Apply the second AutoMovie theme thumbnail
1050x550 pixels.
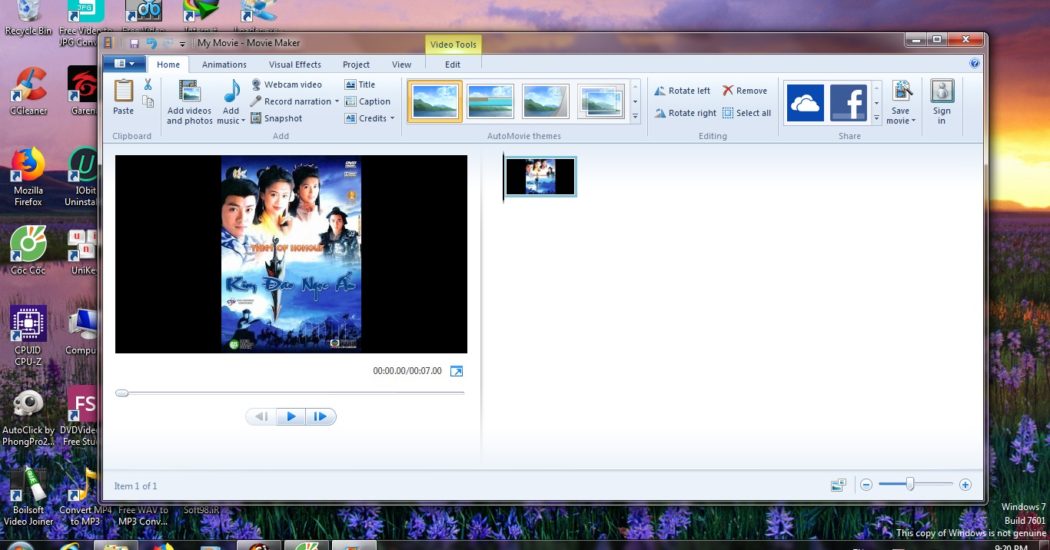(490, 101)
